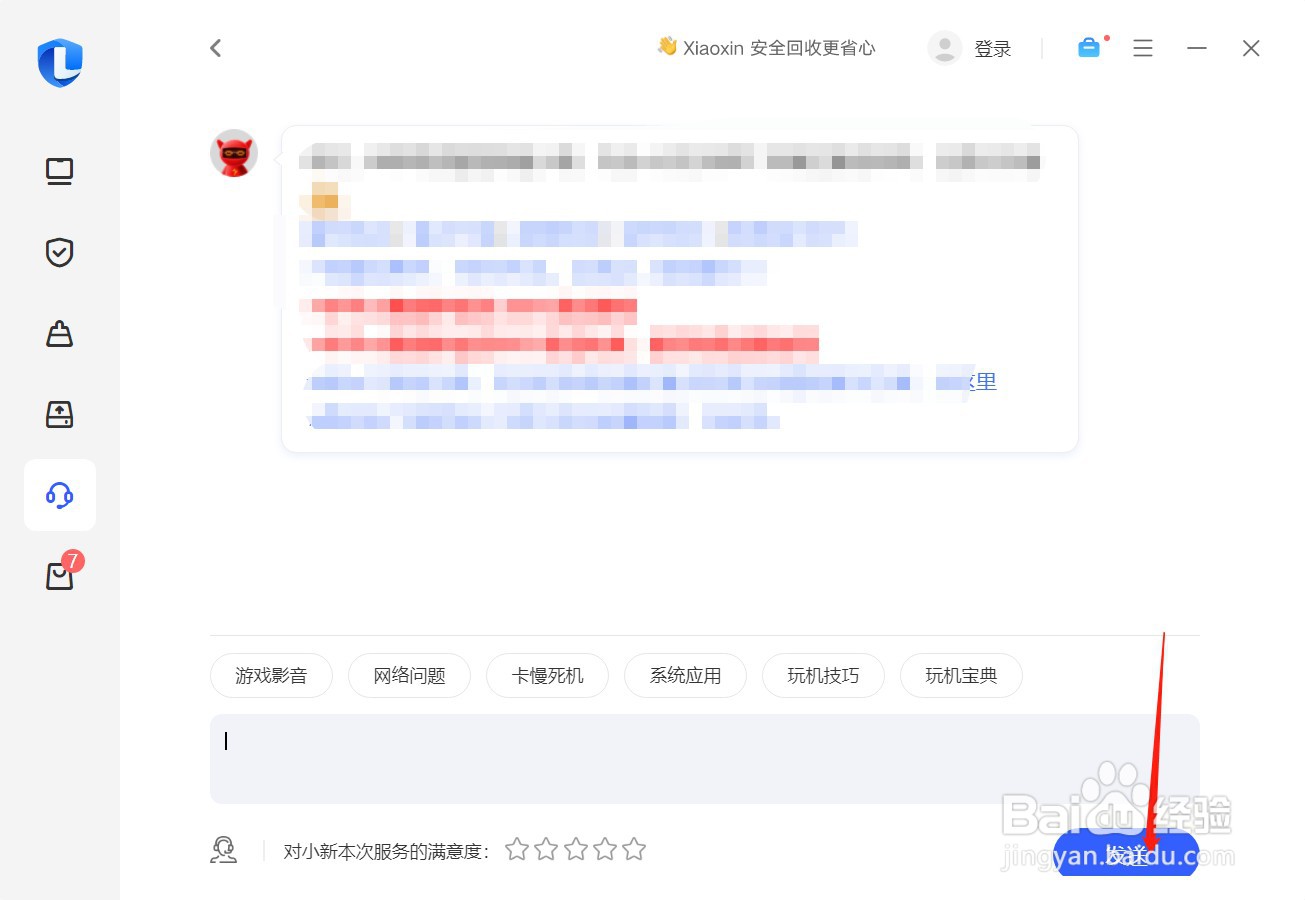
Task: Open the hamburger menu in the title bar
Action: click(x=1143, y=47)
